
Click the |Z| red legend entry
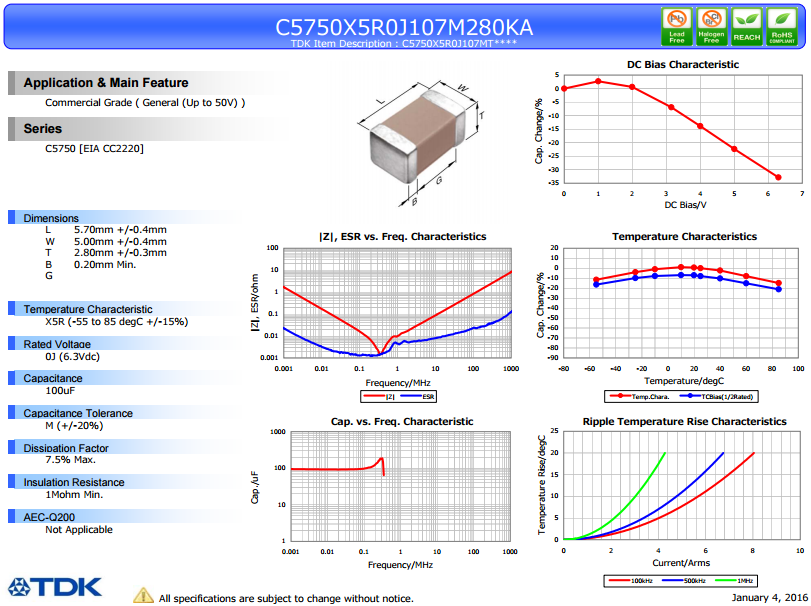point(379,397)
